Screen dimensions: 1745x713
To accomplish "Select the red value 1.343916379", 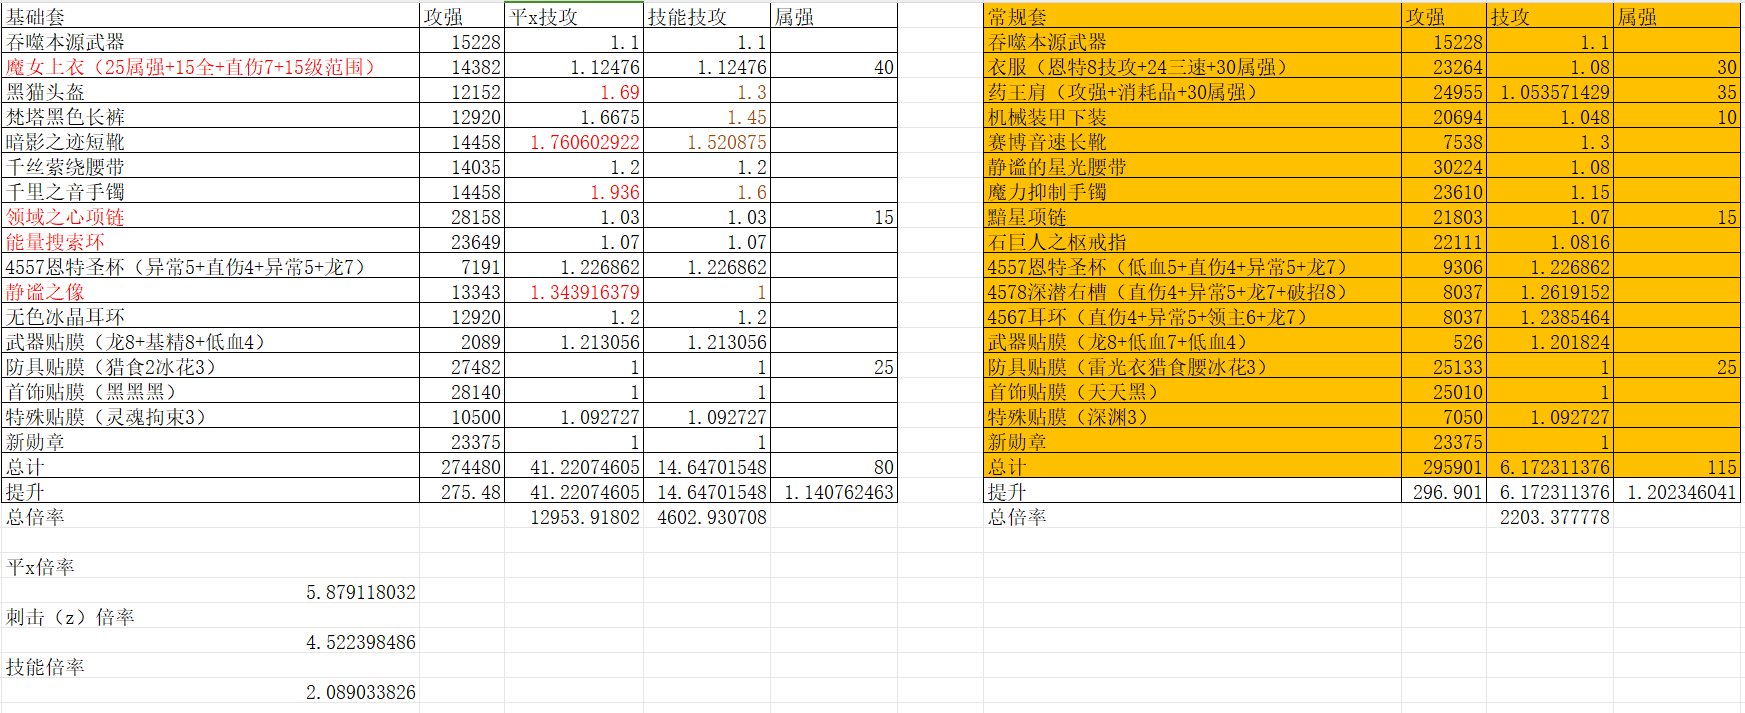I will [x=574, y=292].
